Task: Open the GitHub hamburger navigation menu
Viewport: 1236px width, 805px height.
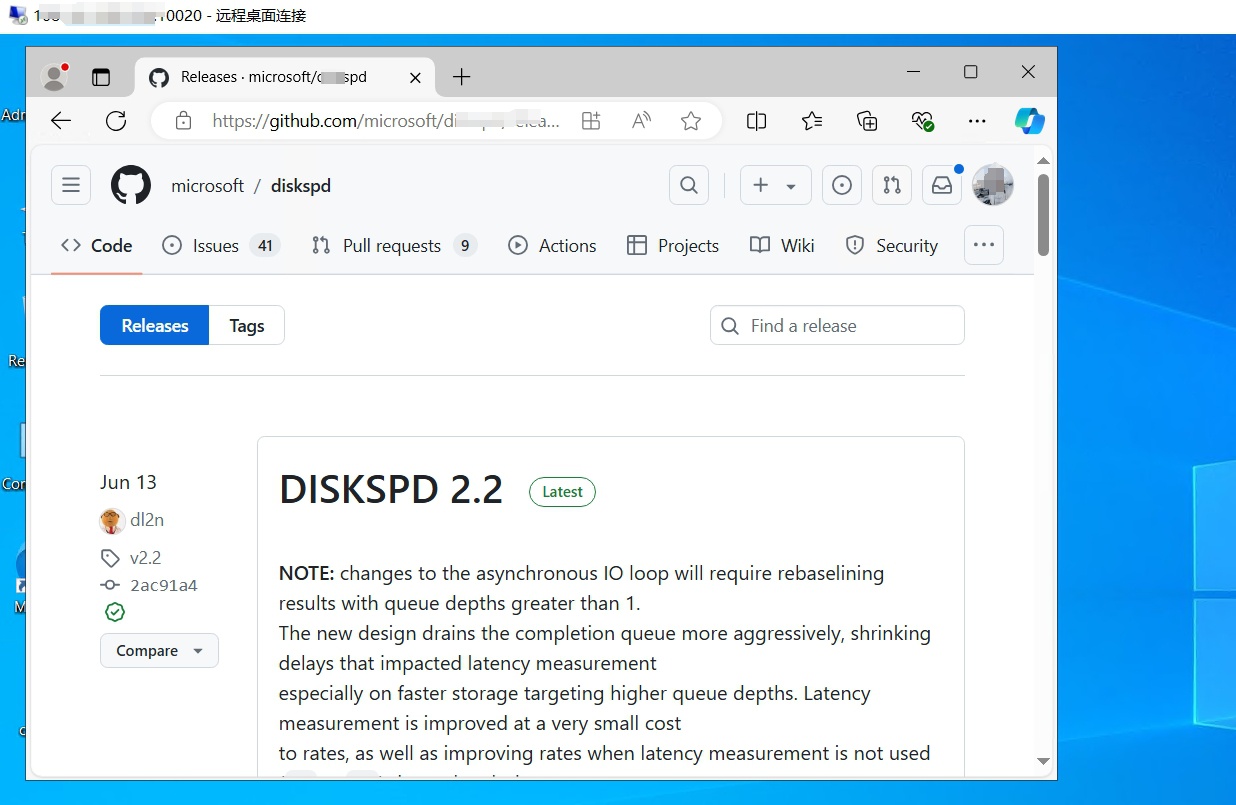Action: click(71, 186)
